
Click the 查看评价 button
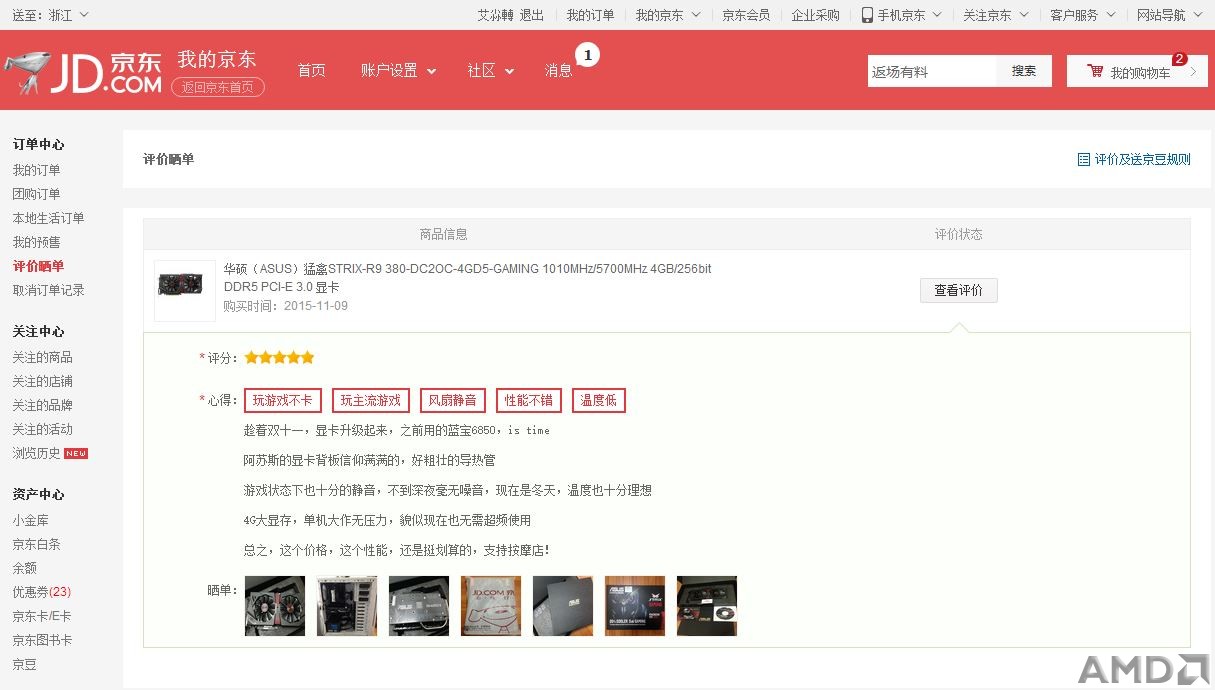click(x=958, y=290)
